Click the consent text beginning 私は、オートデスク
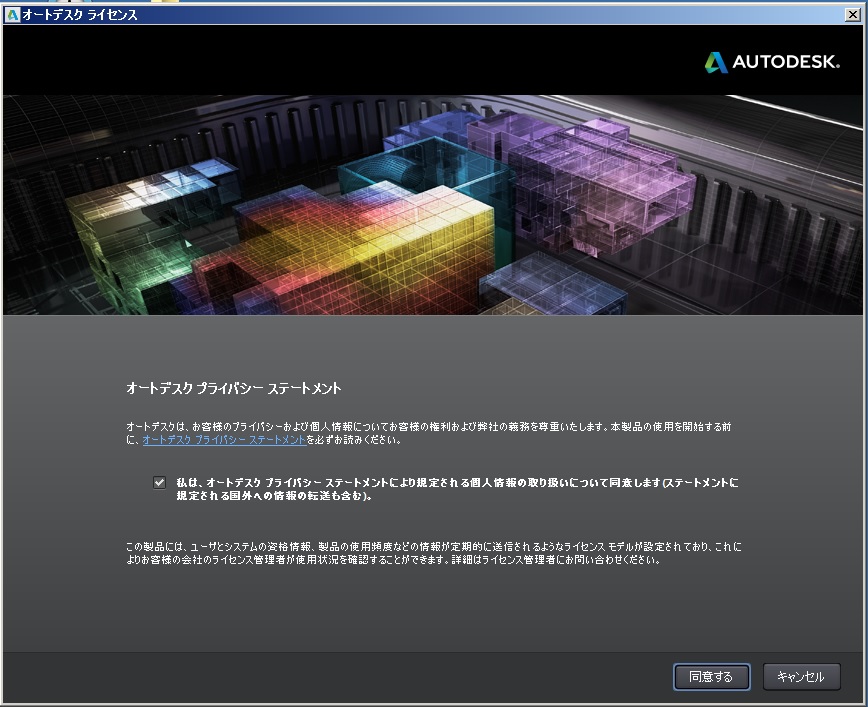The height and width of the screenshot is (707, 868). 457,489
